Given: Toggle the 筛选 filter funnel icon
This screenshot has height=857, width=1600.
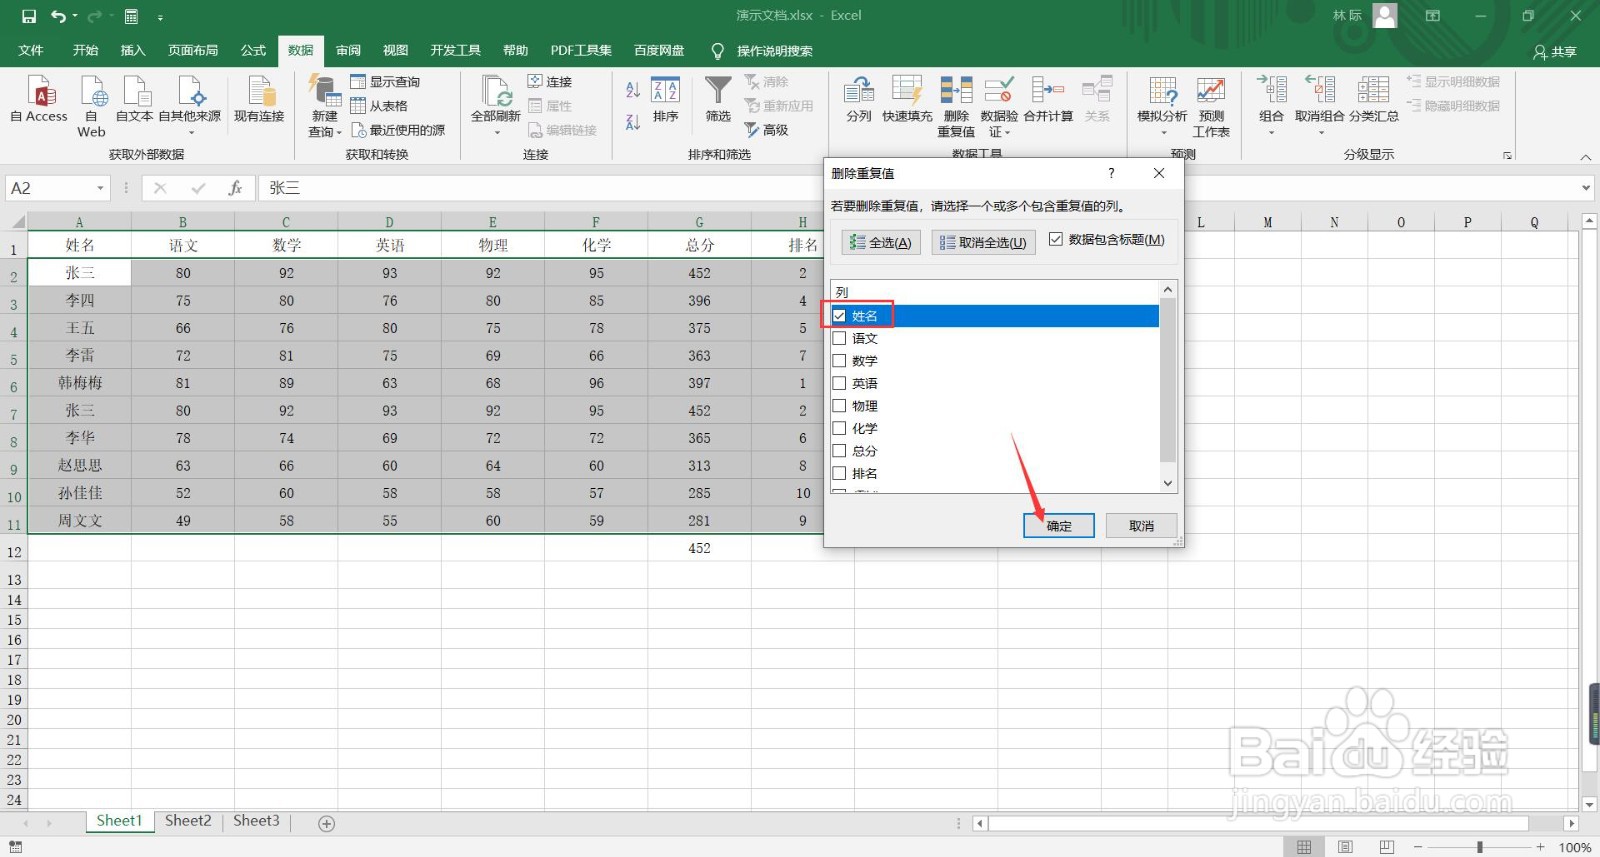Looking at the screenshot, I should (718, 90).
